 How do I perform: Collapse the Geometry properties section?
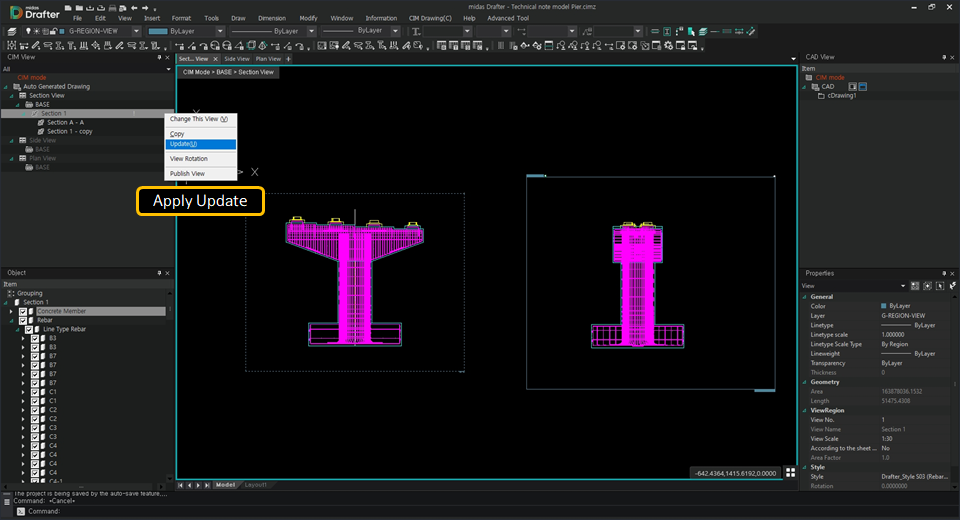point(805,382)
